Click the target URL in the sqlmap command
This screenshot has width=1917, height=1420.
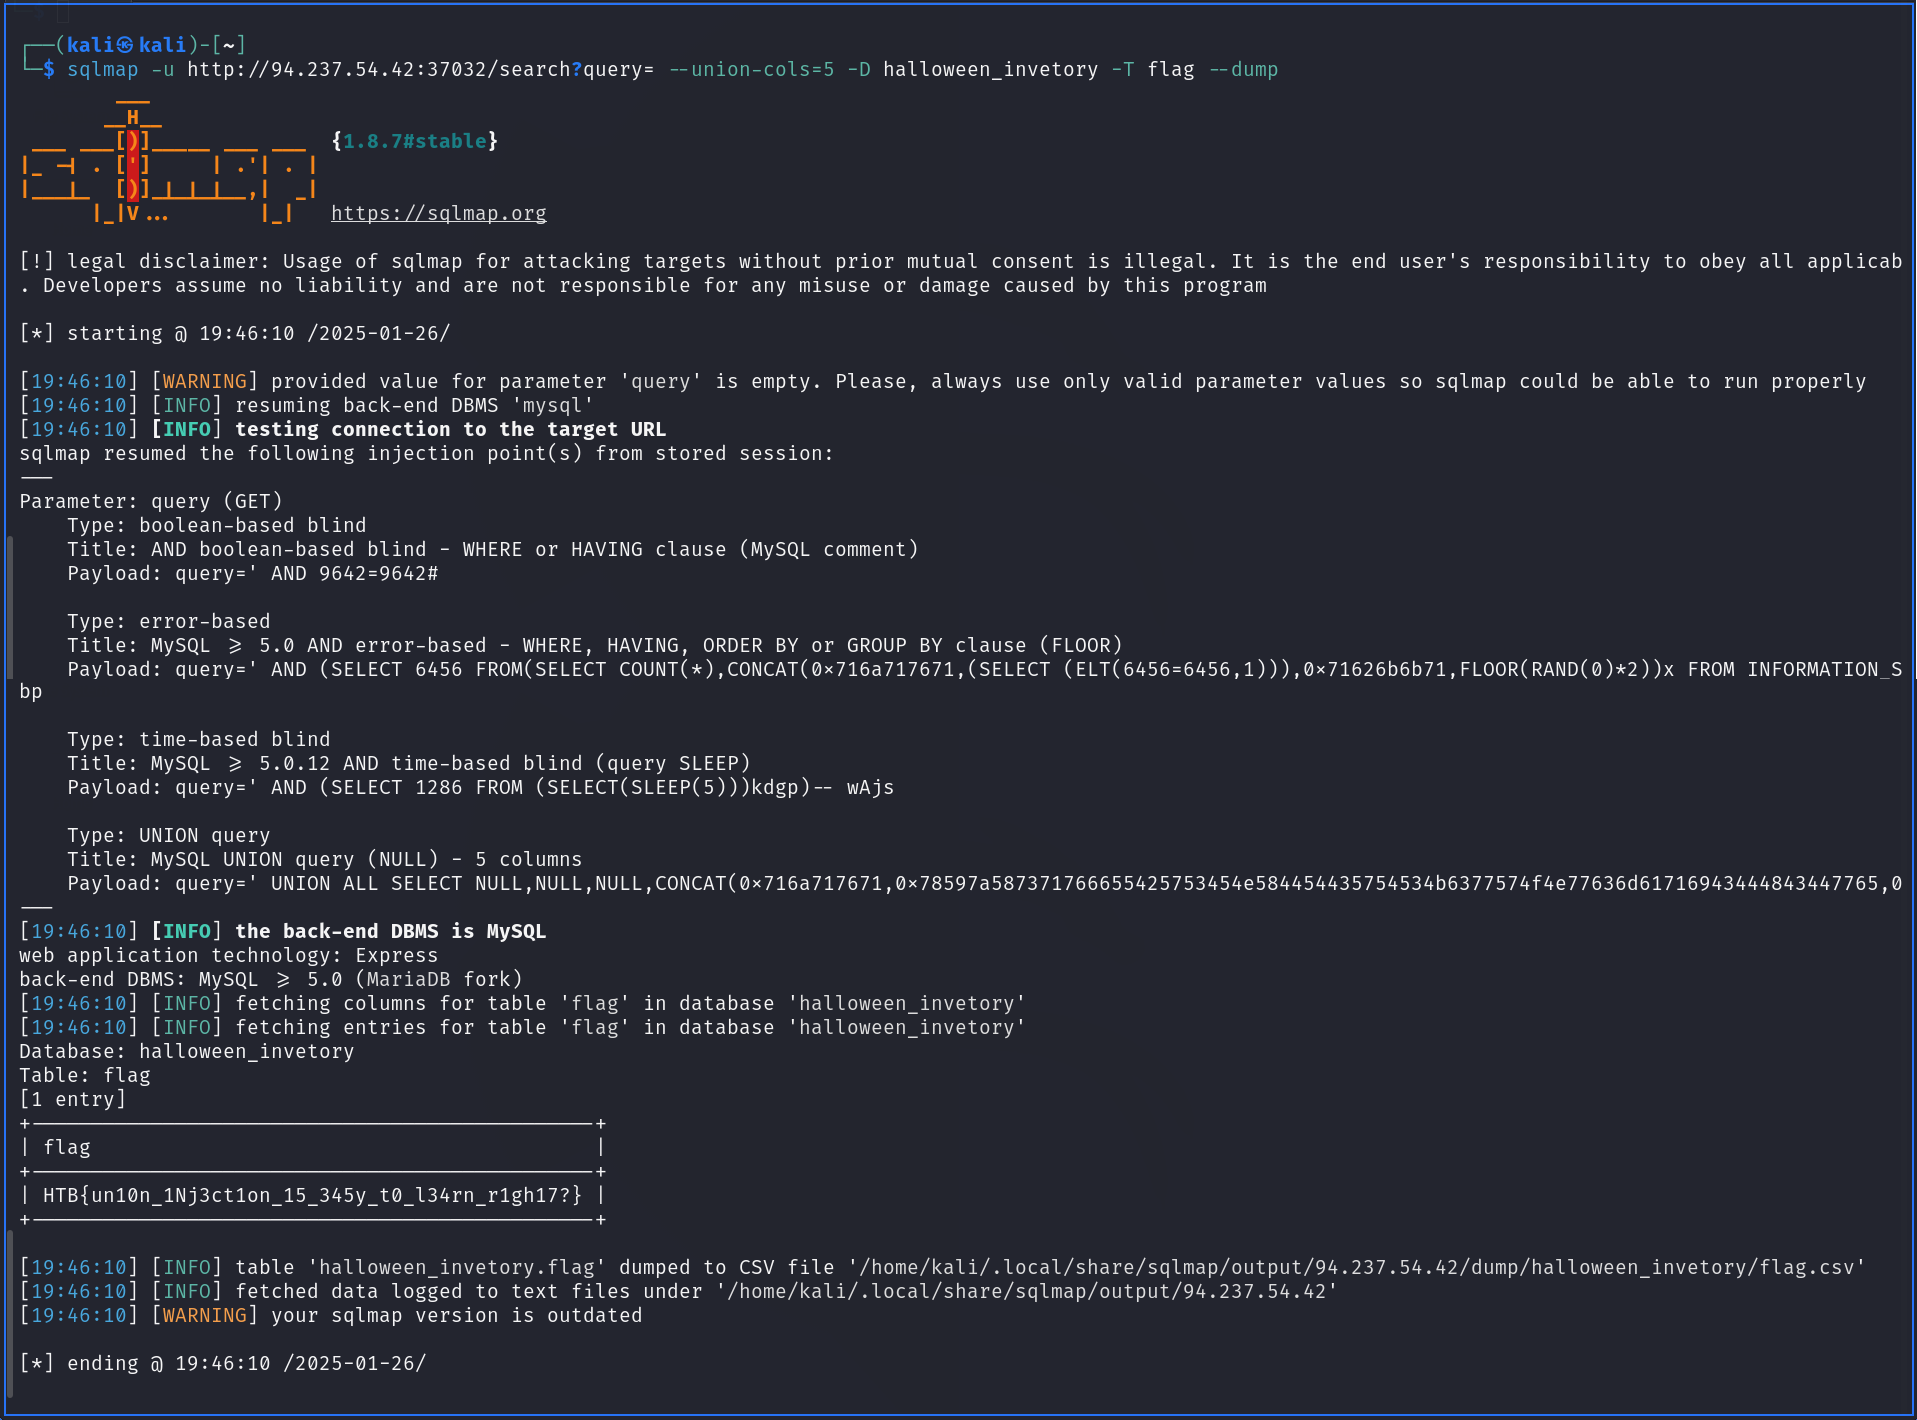click(420, 69)
